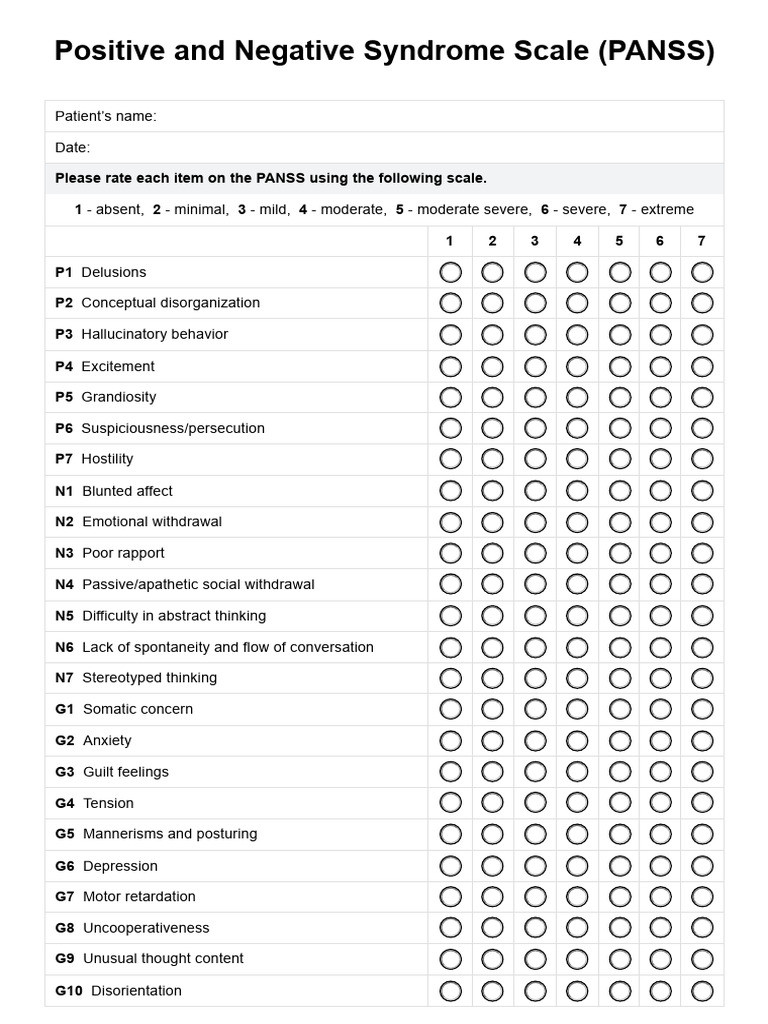Viewport: 768px width, 1024px height.
Task: Choose rating 2 for P4 Excitement
Action: pos(493,366)
